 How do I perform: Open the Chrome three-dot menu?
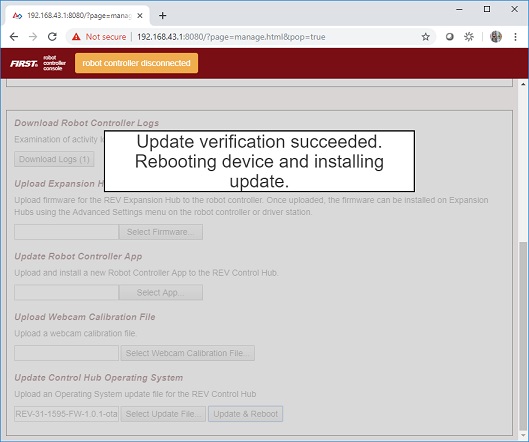(x=515, y=37)
